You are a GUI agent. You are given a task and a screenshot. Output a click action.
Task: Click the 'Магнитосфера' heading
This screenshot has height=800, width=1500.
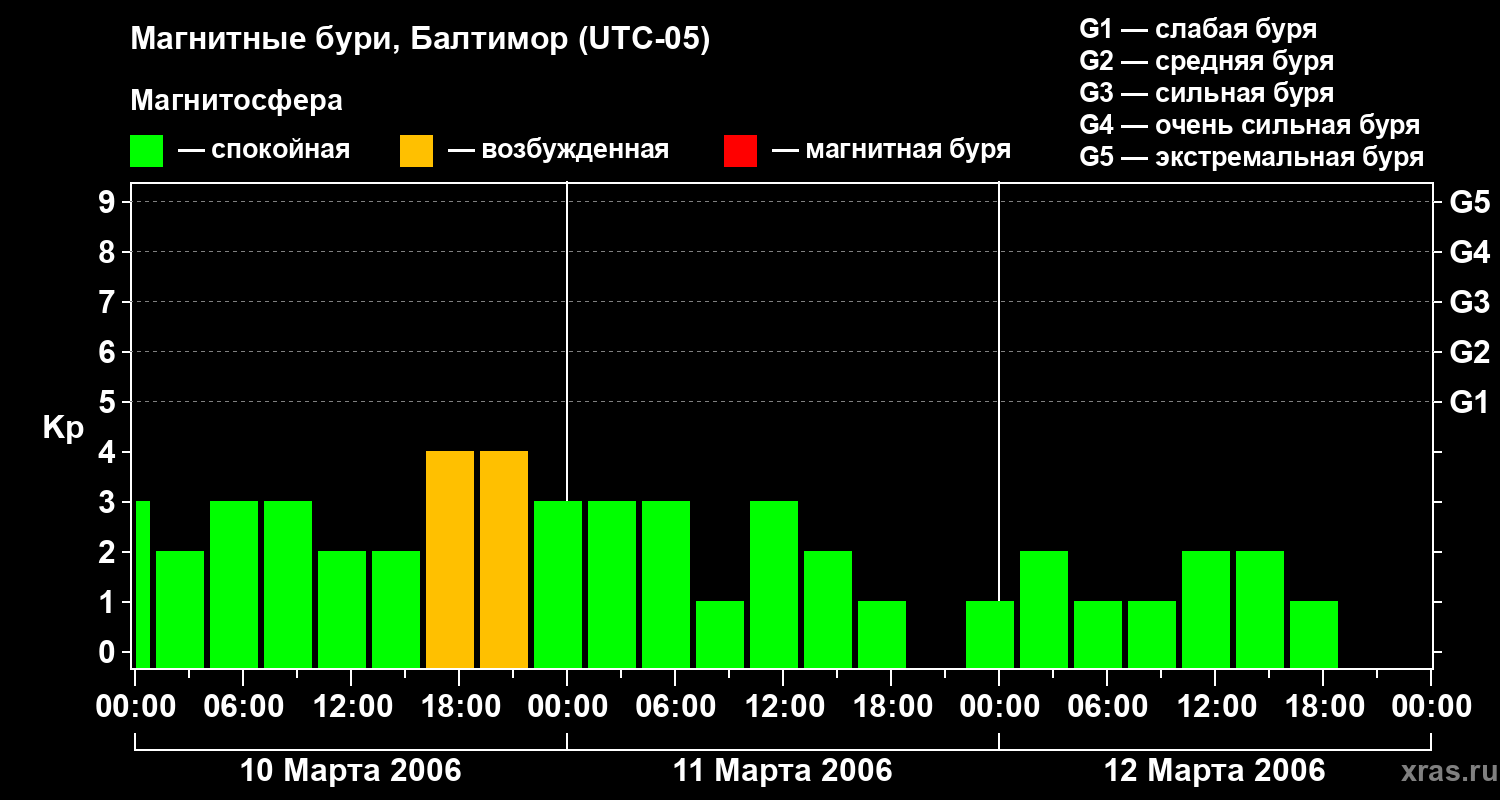pyautogui.click(x=237, y=101)
